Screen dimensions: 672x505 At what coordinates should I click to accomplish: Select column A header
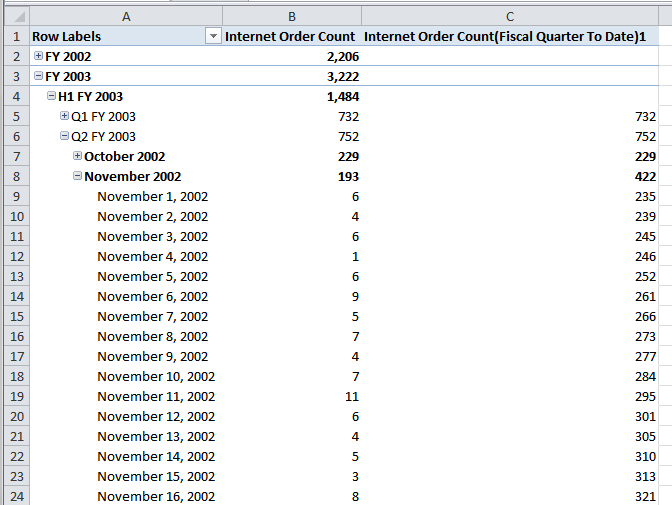[125, 16]
